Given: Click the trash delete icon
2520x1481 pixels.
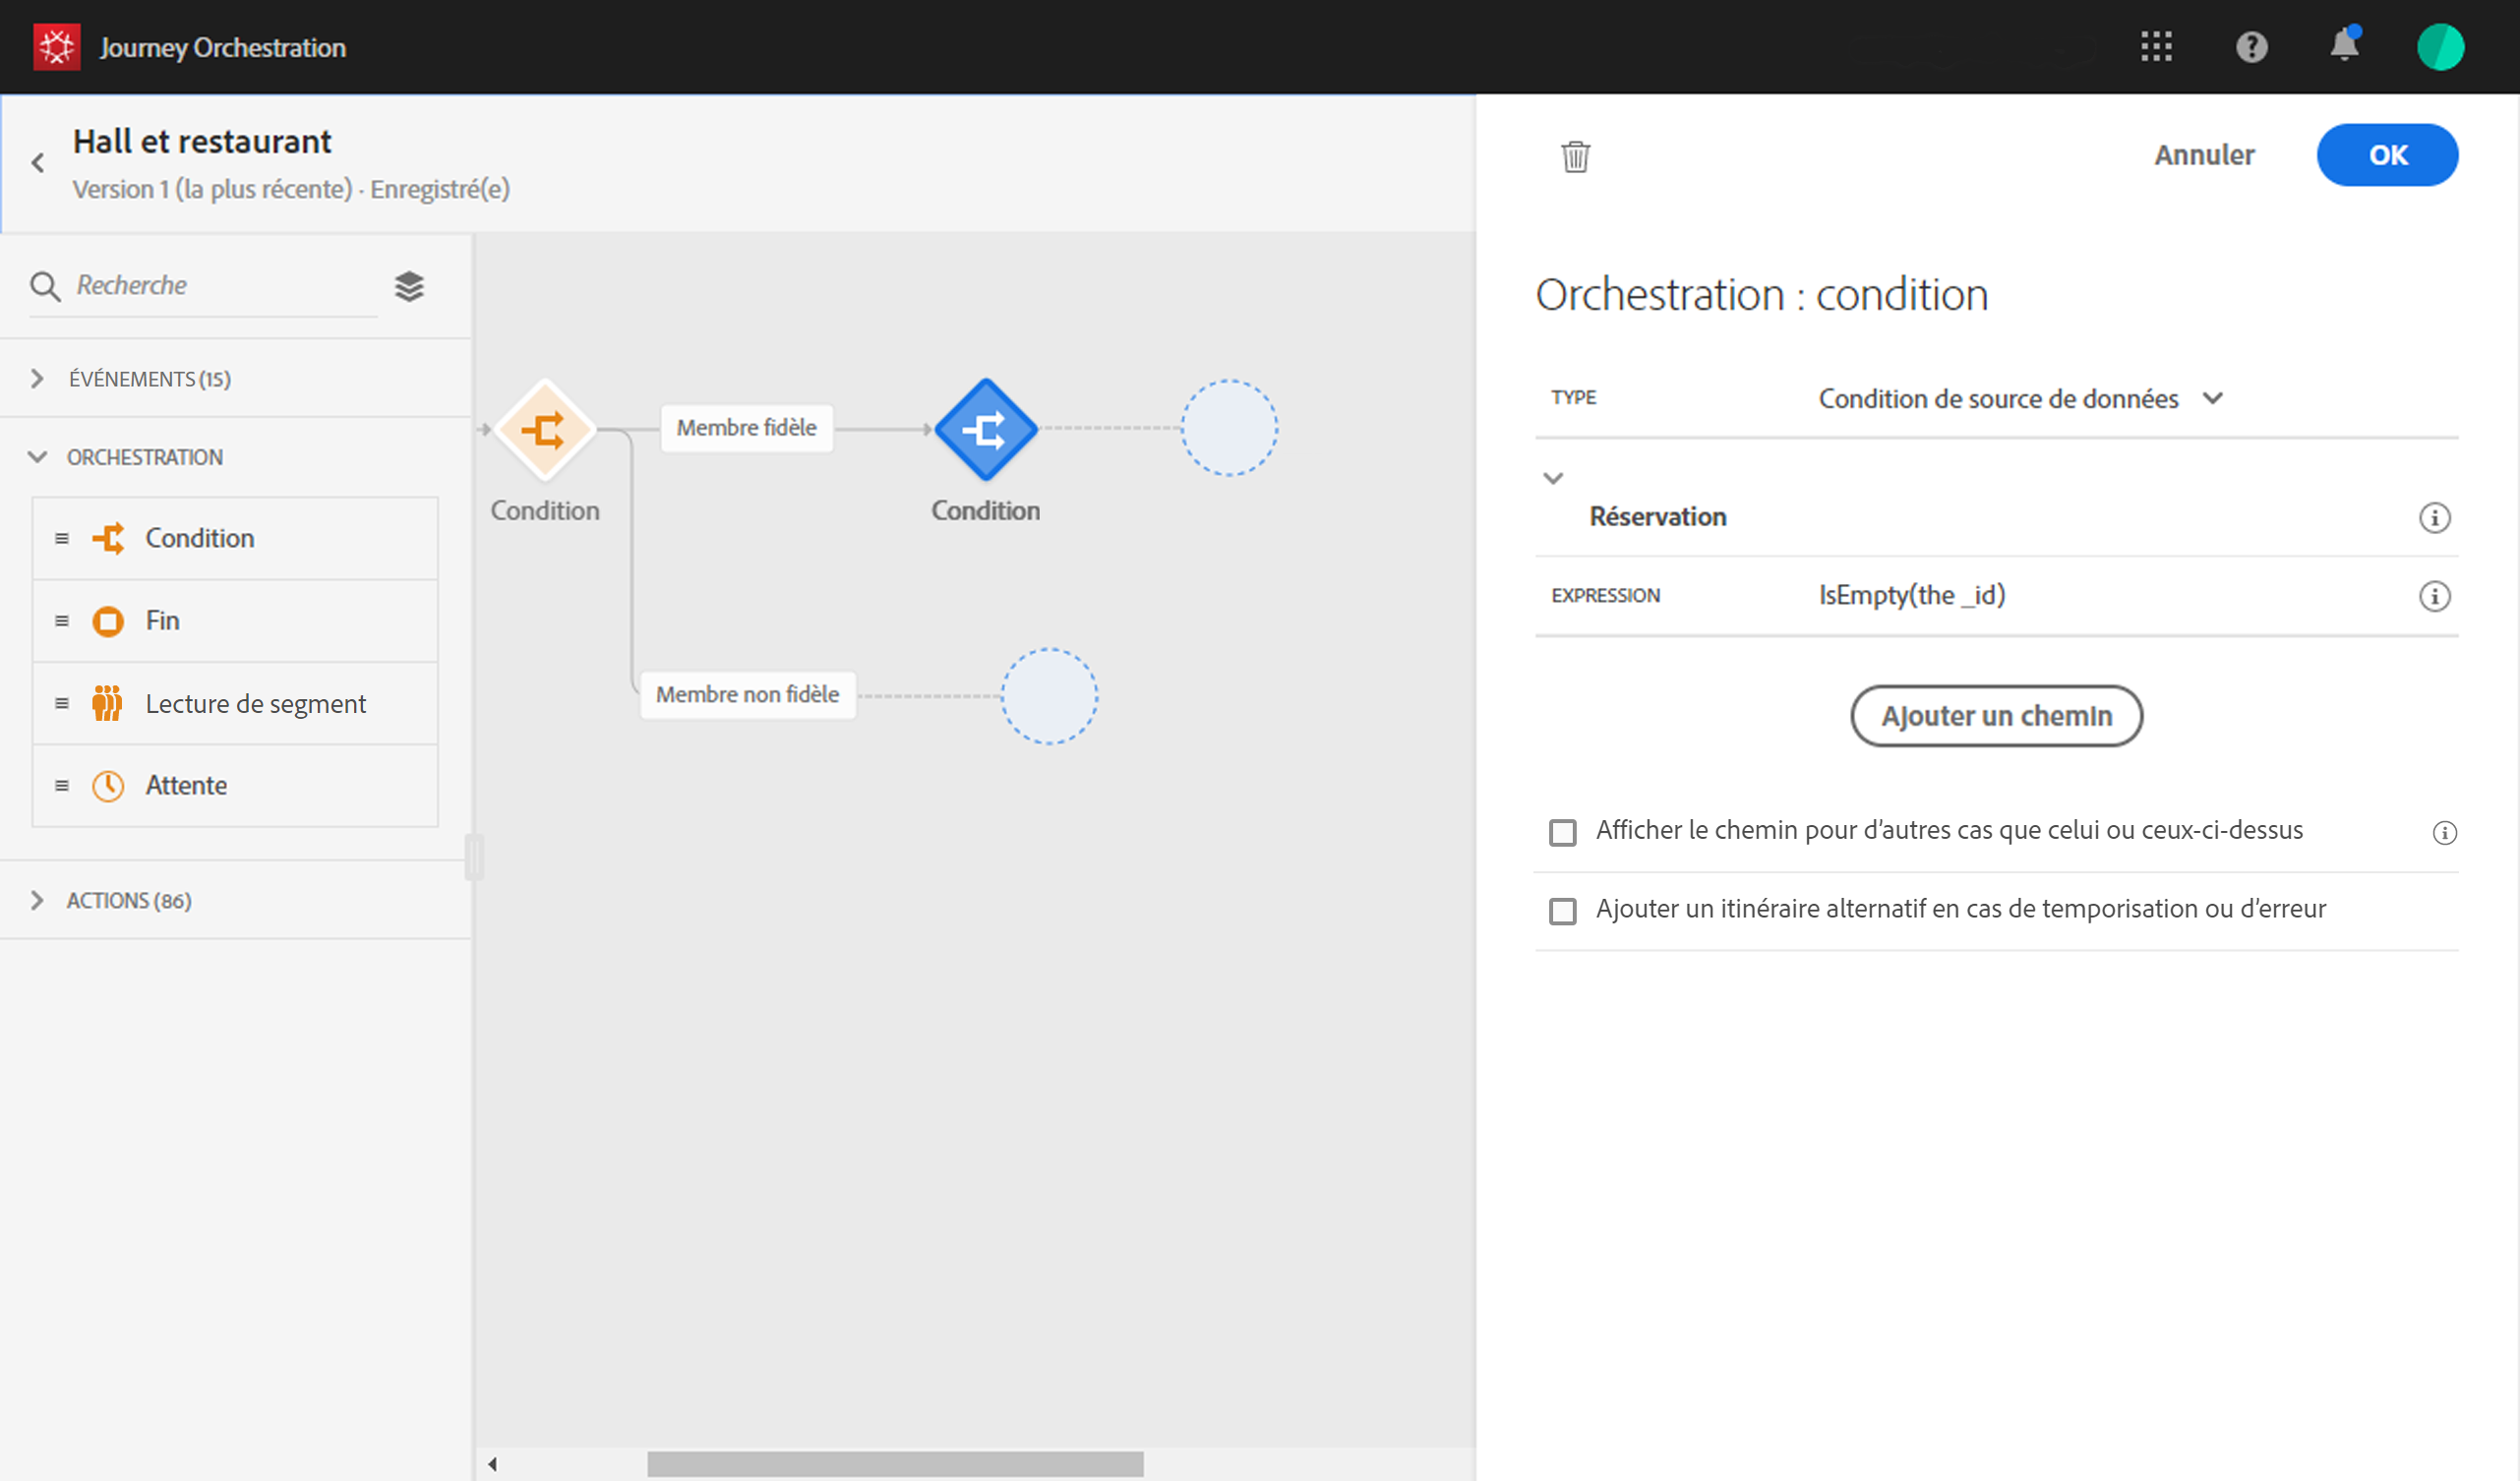Looking at the screenshot, I should click(x=1575, y=156).
